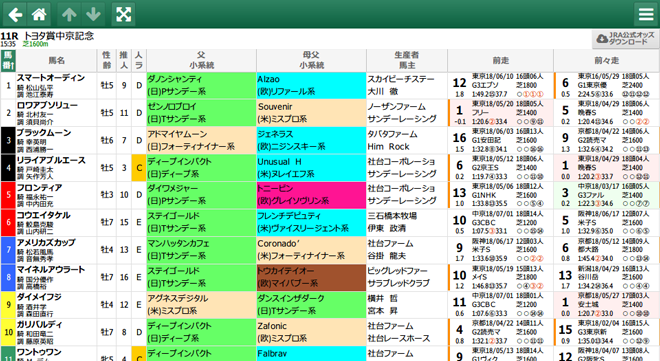Screen dimensions: 660x361
Task: Select damsire cell Zafonic
Action: click(311, 332)
